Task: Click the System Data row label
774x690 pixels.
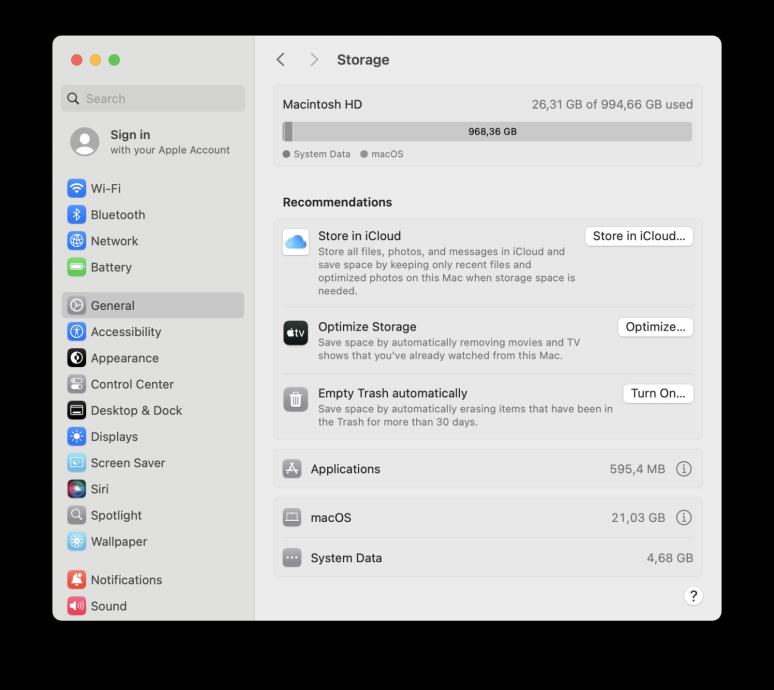Action: coord(346,558)
